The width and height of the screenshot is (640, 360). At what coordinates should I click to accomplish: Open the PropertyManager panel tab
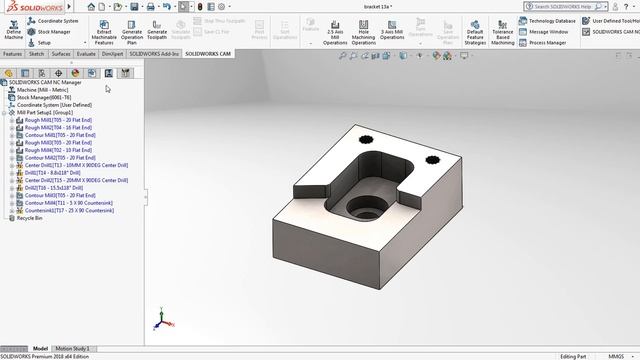click(x=25, y=73)
